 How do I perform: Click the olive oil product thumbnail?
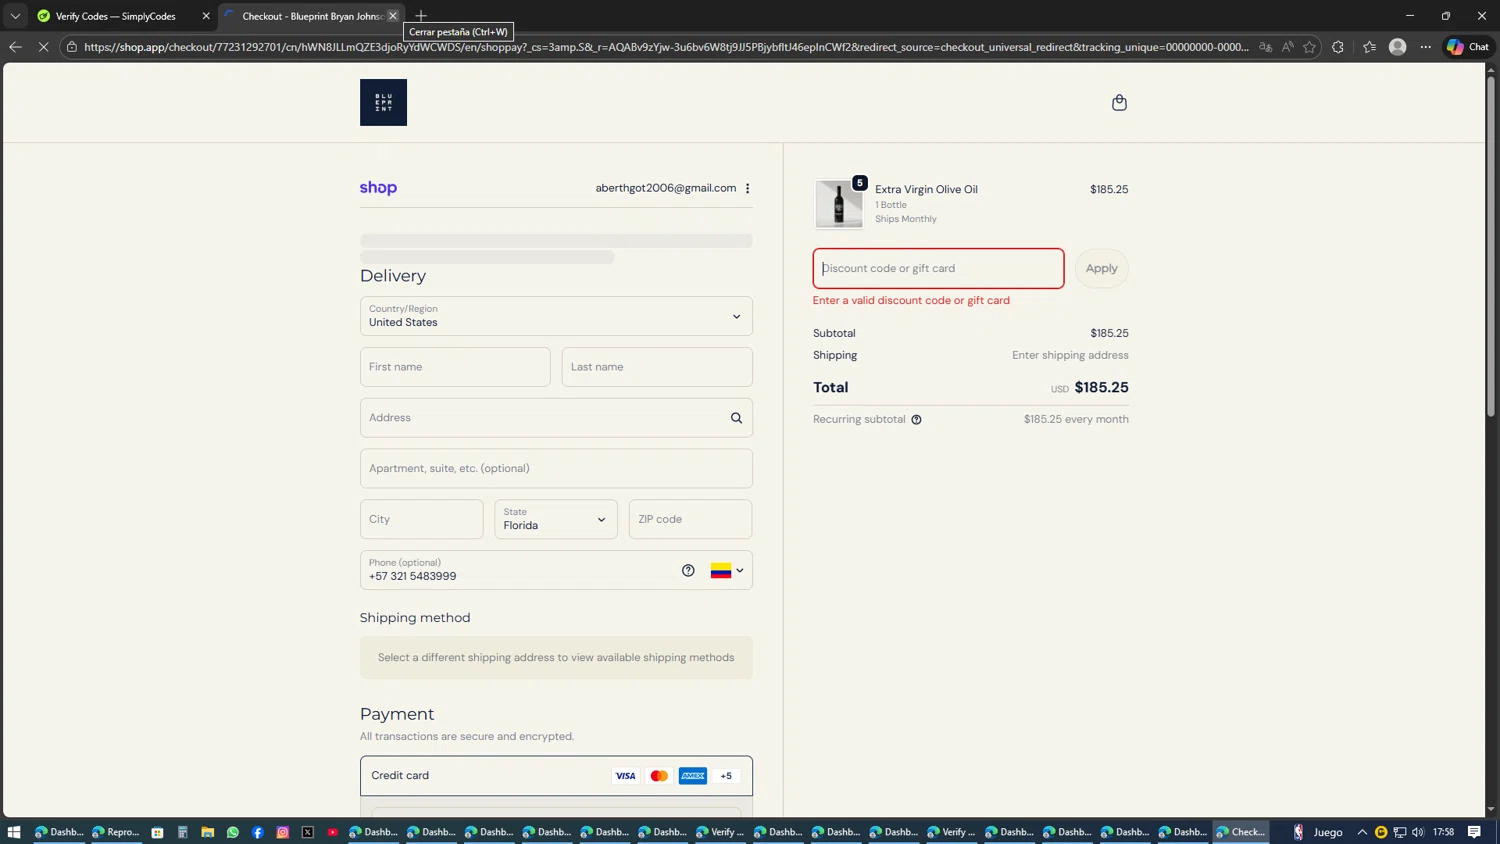pos(839,204)
